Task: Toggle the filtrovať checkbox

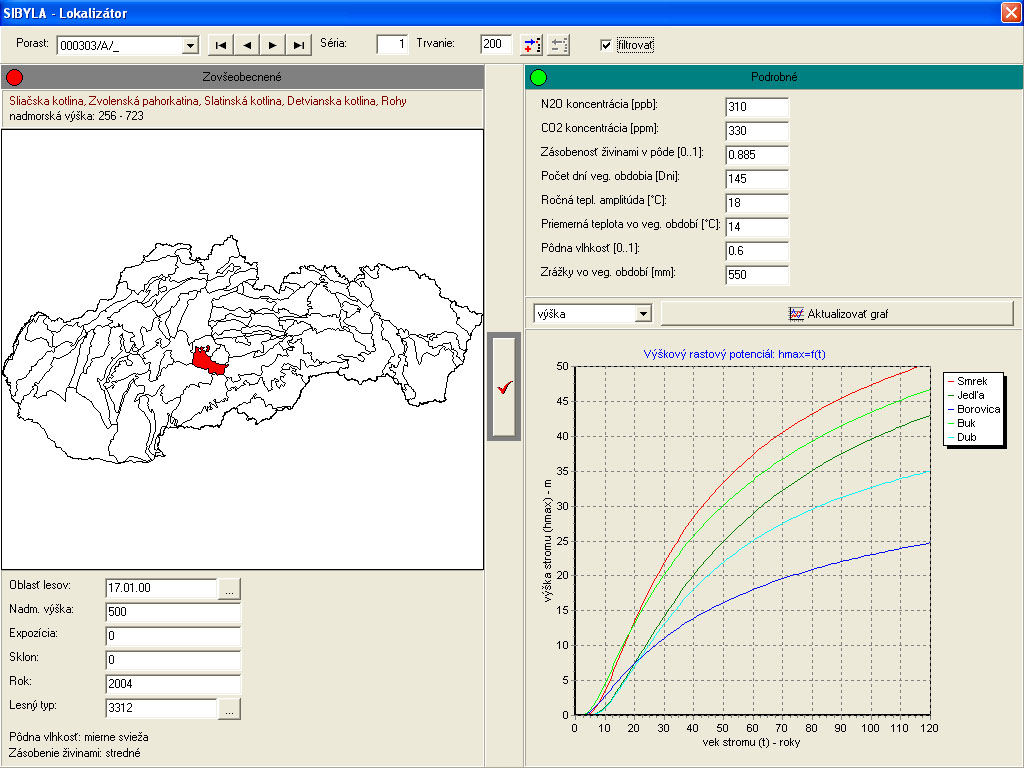Action: 606,45
